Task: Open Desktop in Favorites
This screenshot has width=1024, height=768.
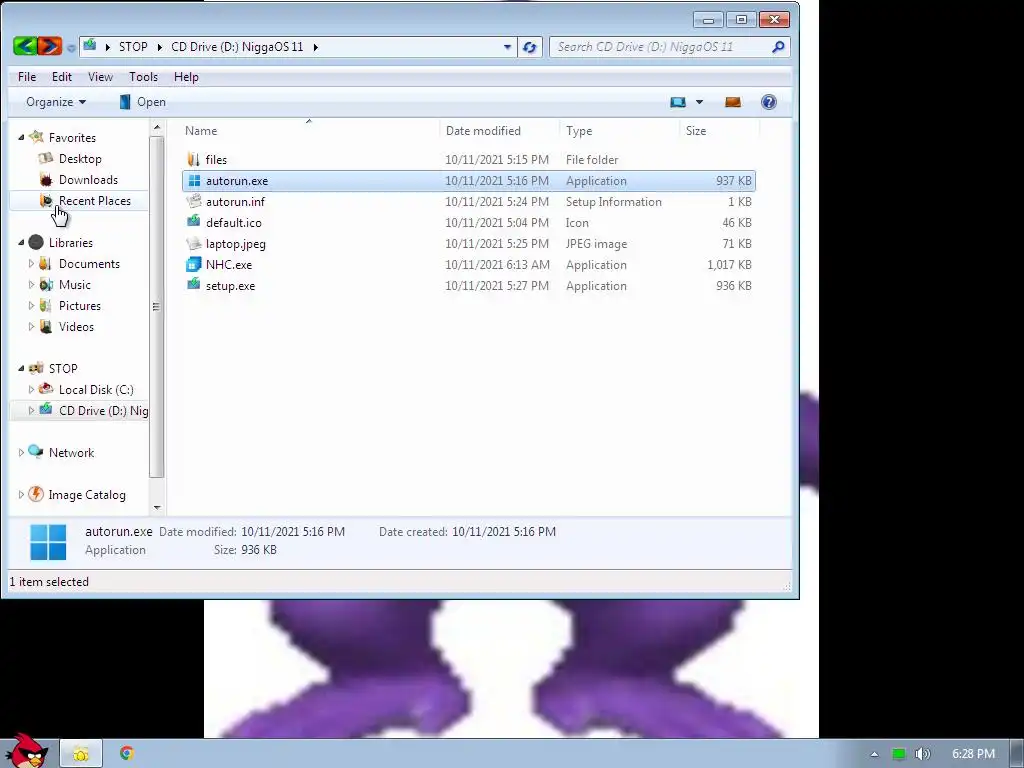Action: tap(80, 159)
